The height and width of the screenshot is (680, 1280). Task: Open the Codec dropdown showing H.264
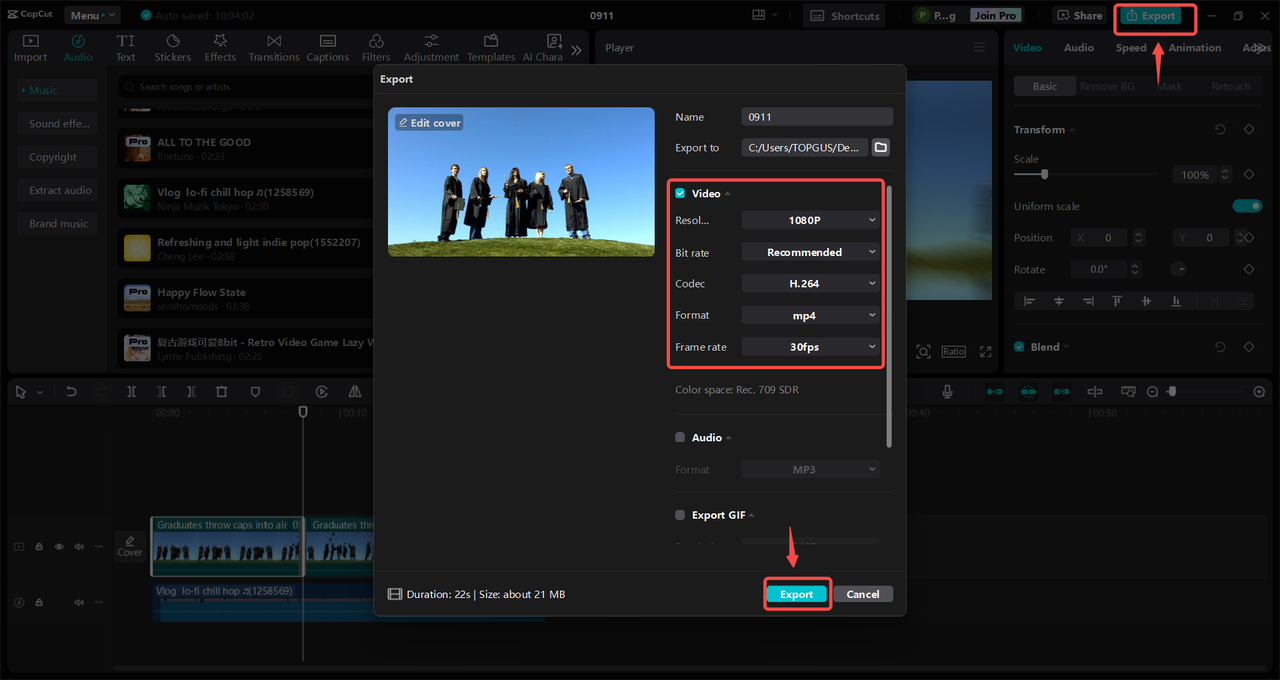pos(811,284)
